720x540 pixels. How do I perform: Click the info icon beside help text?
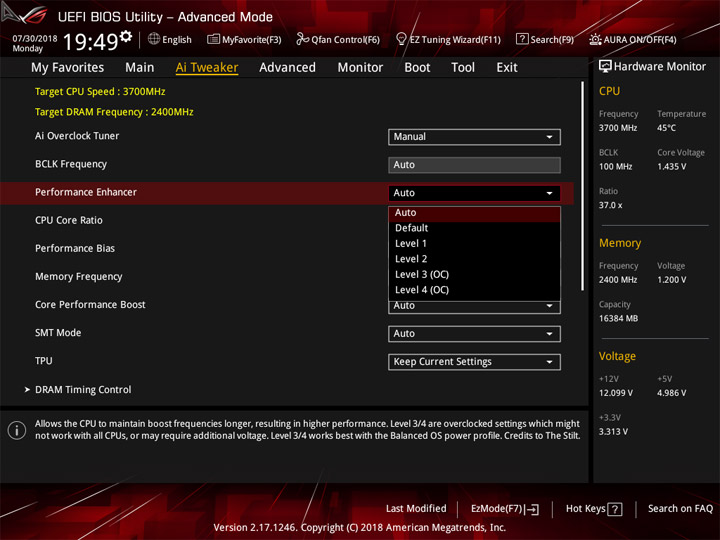[x=17, y=430]
